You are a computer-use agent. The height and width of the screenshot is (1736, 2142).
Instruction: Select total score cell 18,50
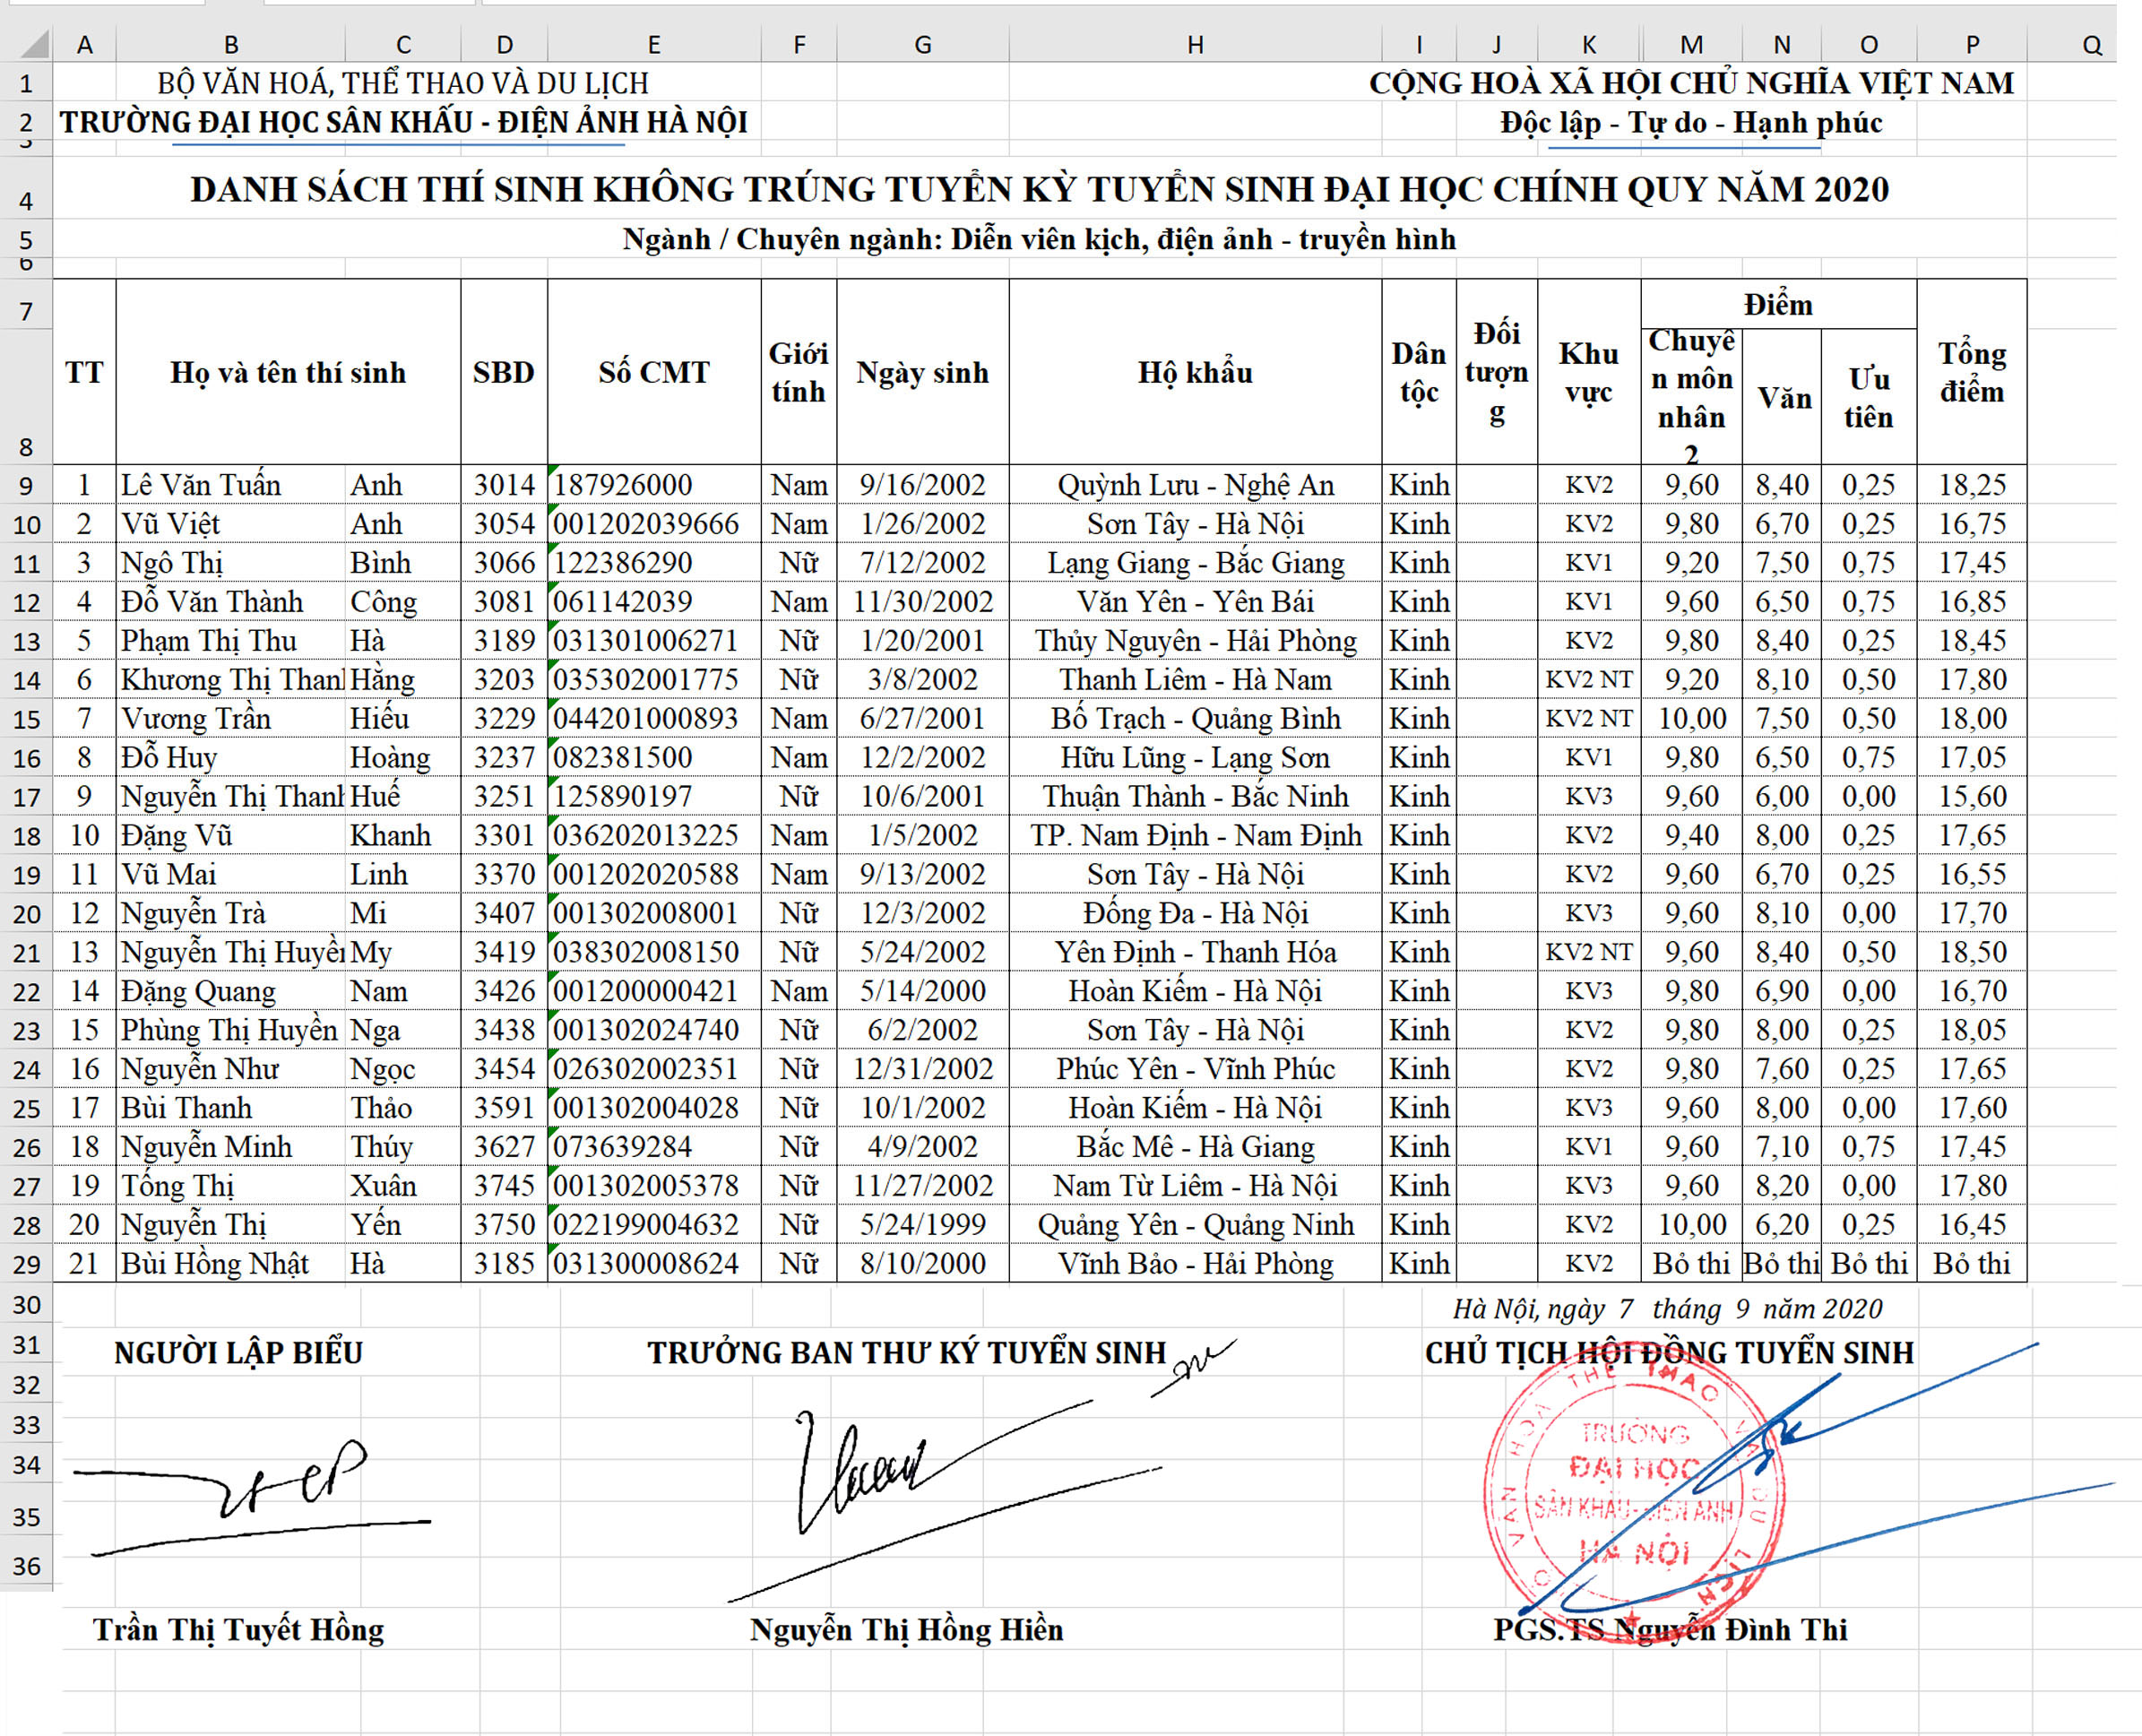pyautogui.click(x=1972, y=952)
